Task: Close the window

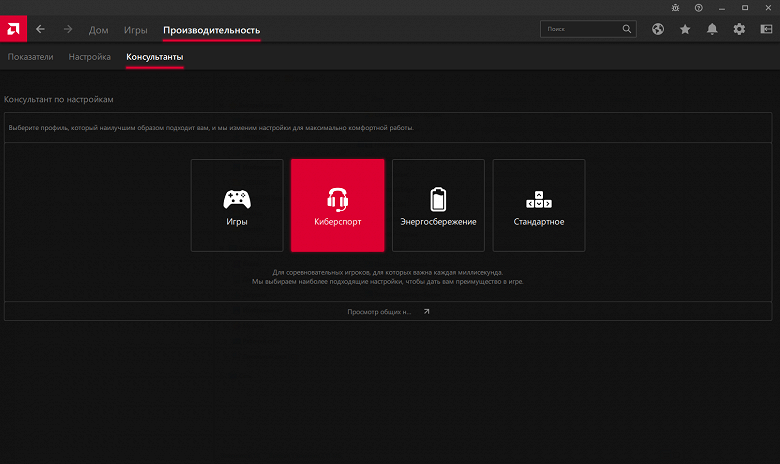Action: click(768, 8)
